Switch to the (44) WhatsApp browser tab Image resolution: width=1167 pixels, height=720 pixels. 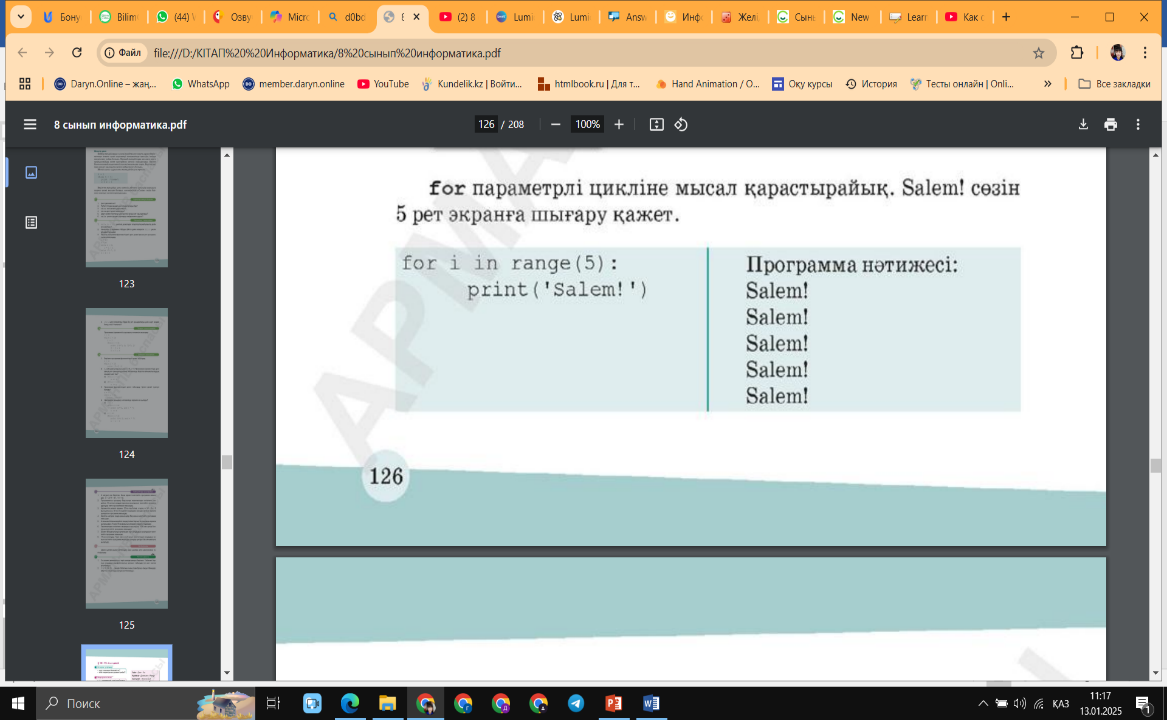click(x=175, y=16)
